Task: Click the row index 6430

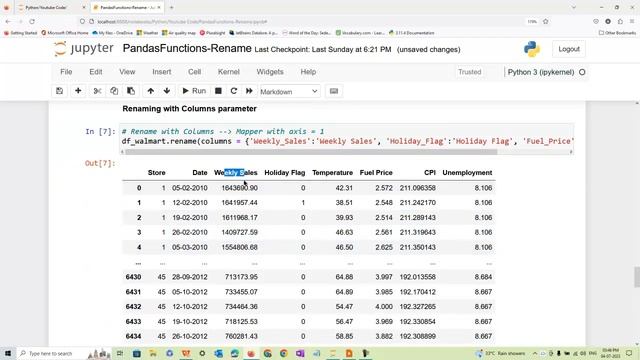Action: [133, 277]
